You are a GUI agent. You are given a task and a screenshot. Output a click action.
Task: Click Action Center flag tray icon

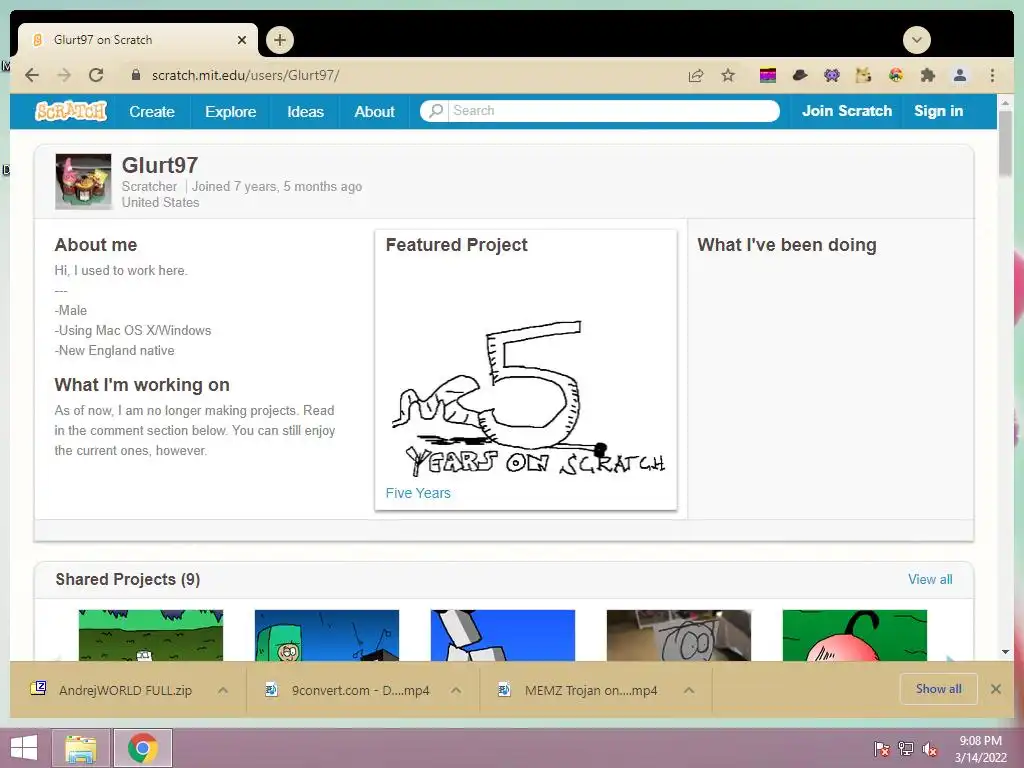881,748
